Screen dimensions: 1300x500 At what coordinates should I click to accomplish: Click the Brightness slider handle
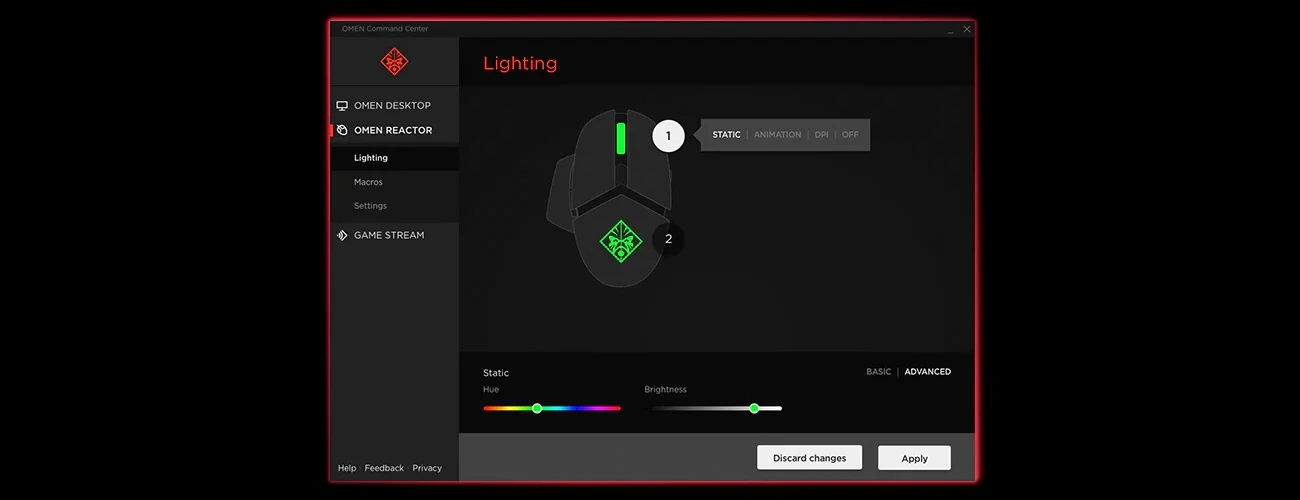click(x=754, y=408)
